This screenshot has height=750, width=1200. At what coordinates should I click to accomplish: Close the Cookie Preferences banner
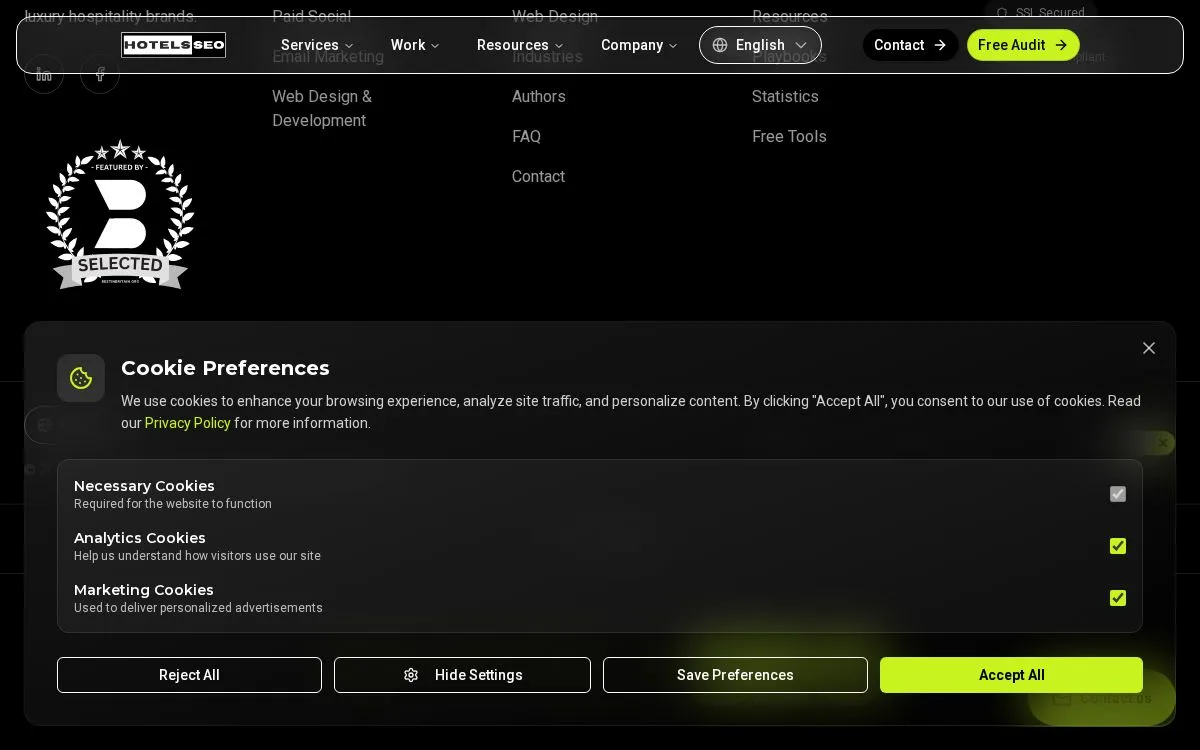point(1149,348)
